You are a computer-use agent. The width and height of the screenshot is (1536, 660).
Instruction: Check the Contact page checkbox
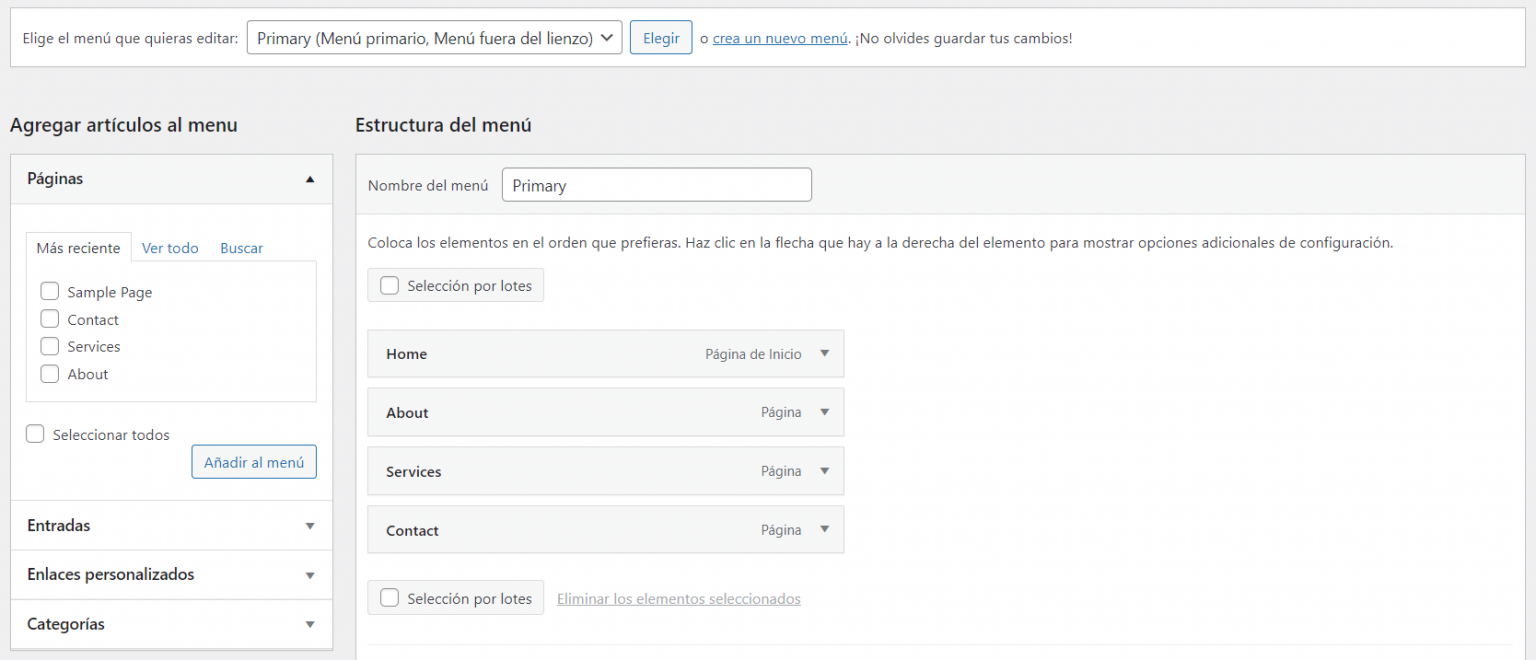[x=49, y=319]
